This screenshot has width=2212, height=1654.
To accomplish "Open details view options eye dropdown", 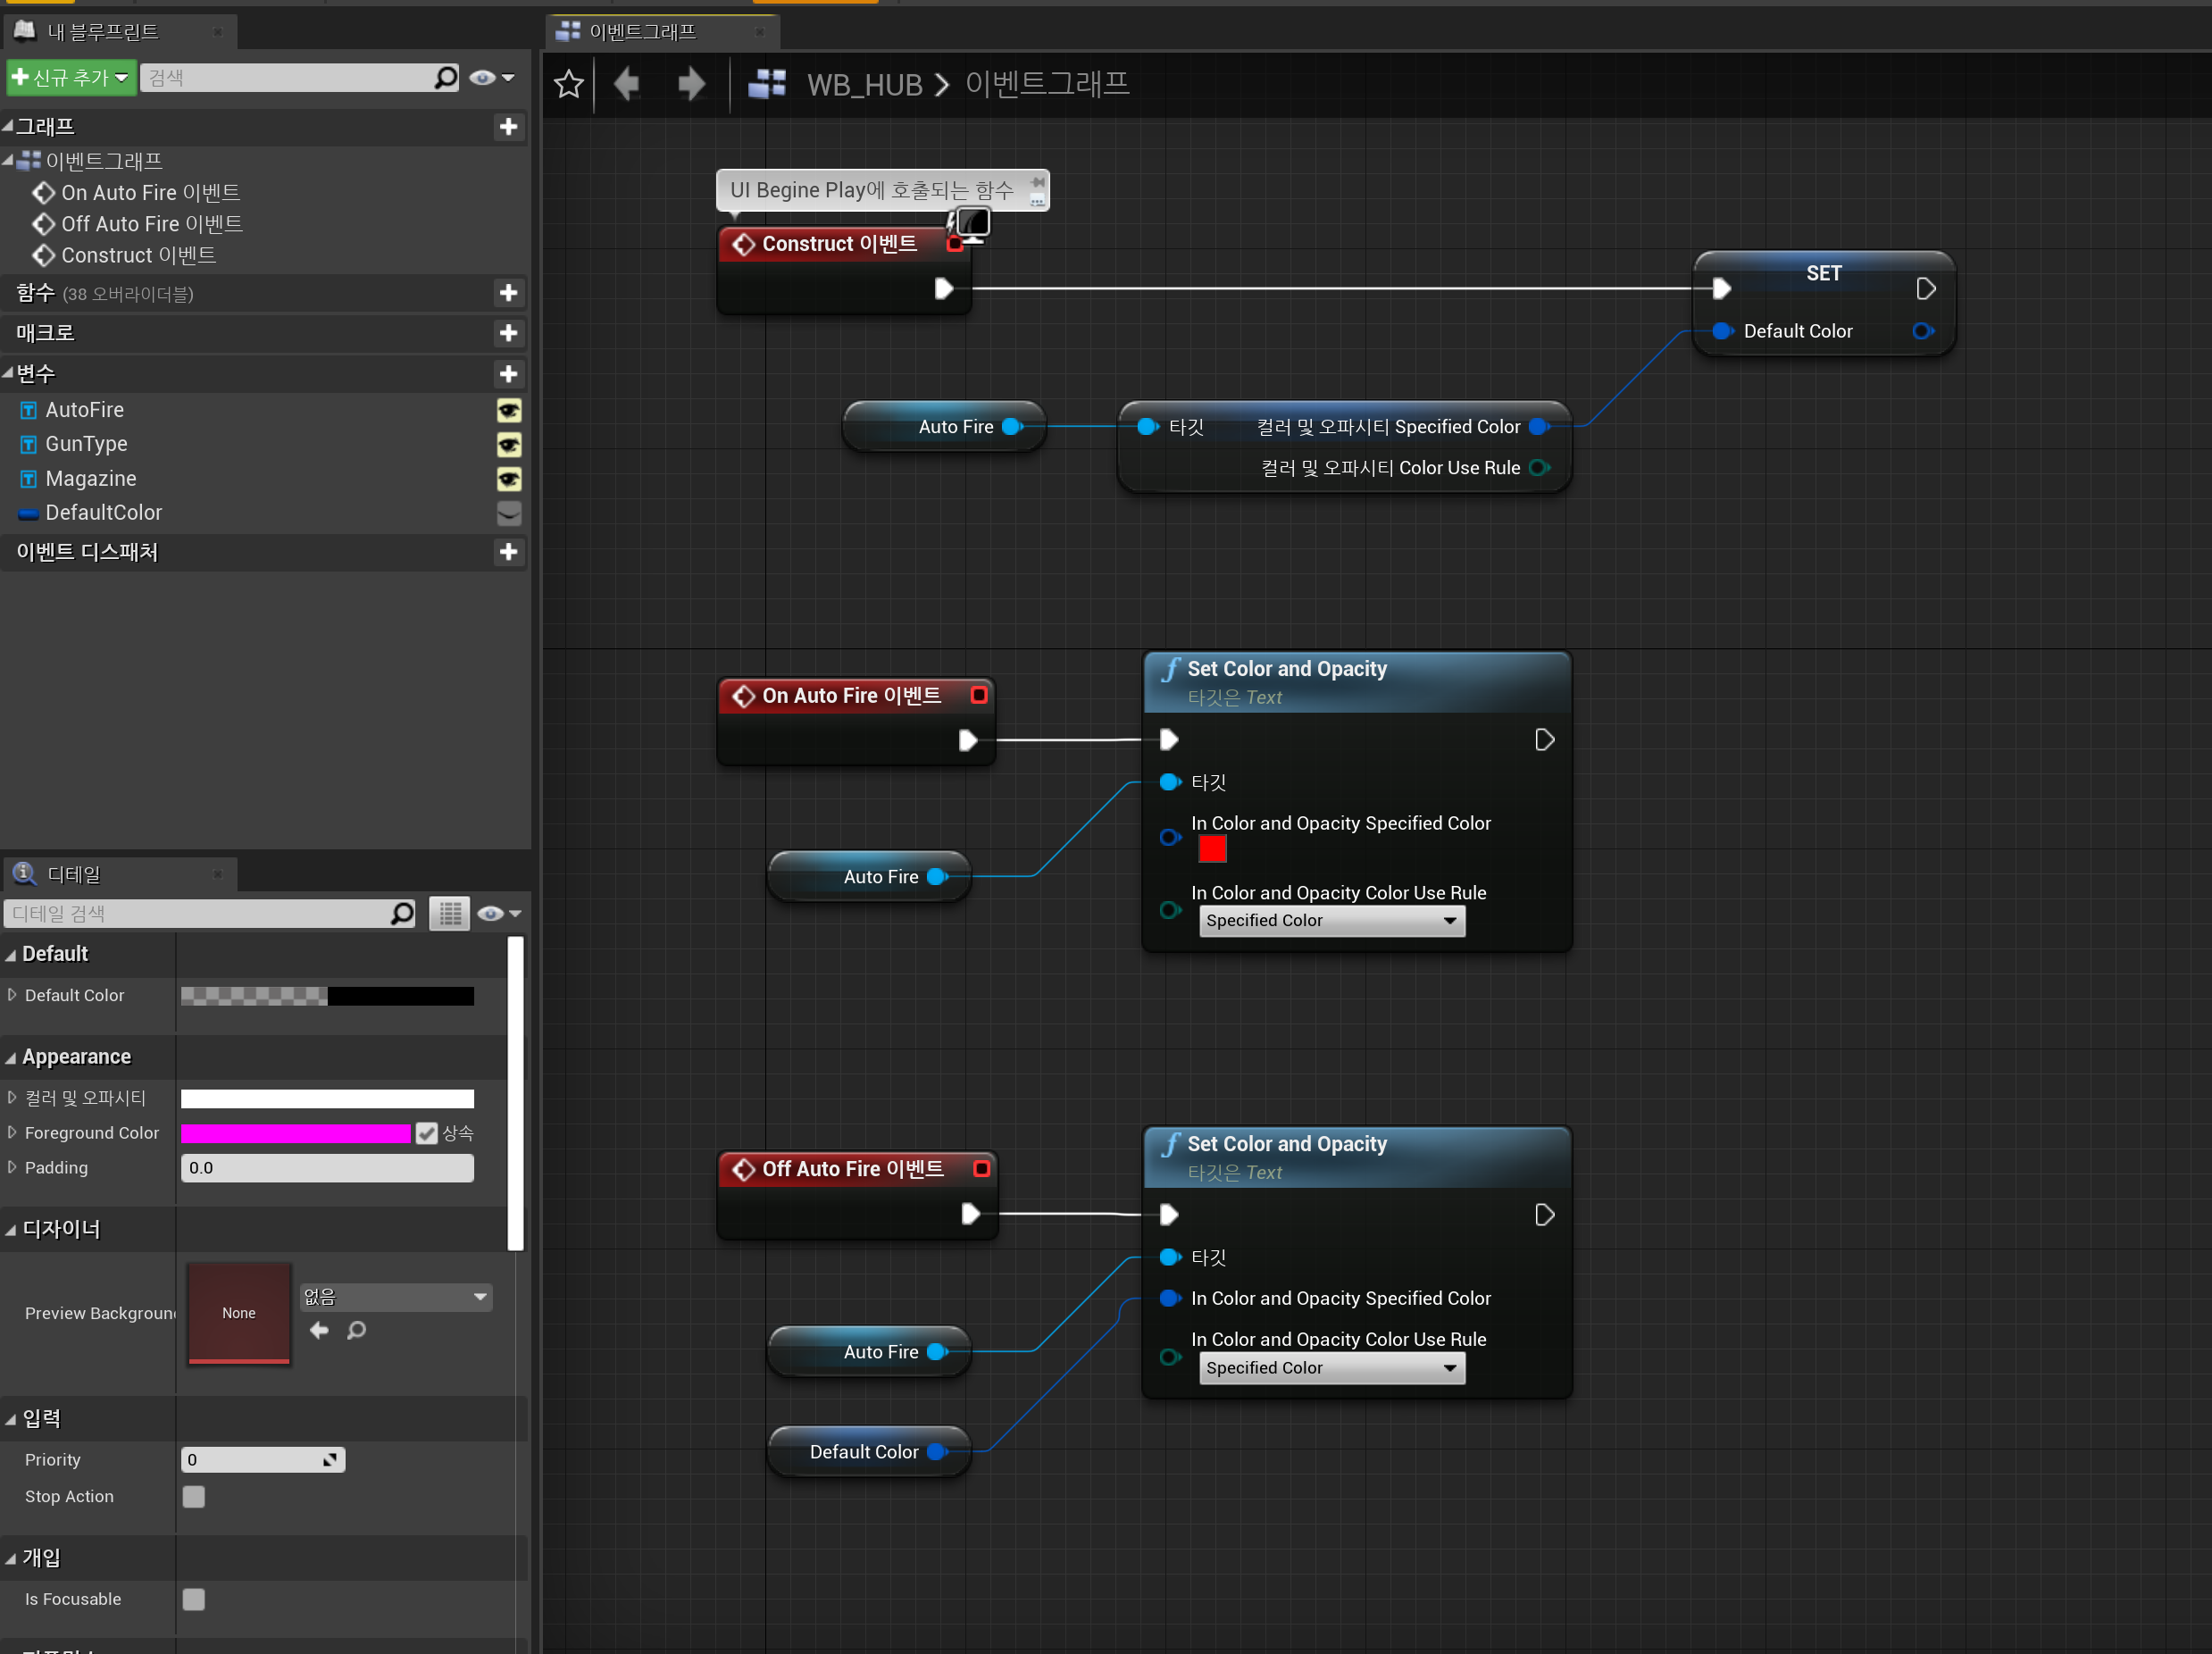I will (x=499, y=913).
